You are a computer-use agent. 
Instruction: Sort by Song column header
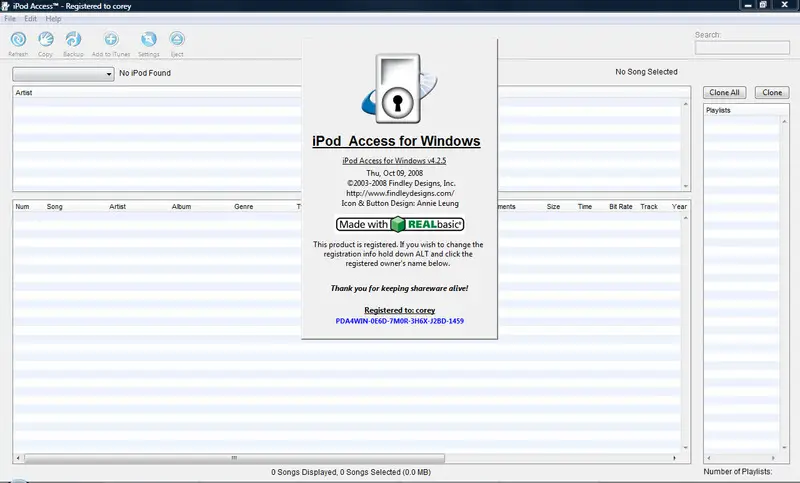click(55, 207)
